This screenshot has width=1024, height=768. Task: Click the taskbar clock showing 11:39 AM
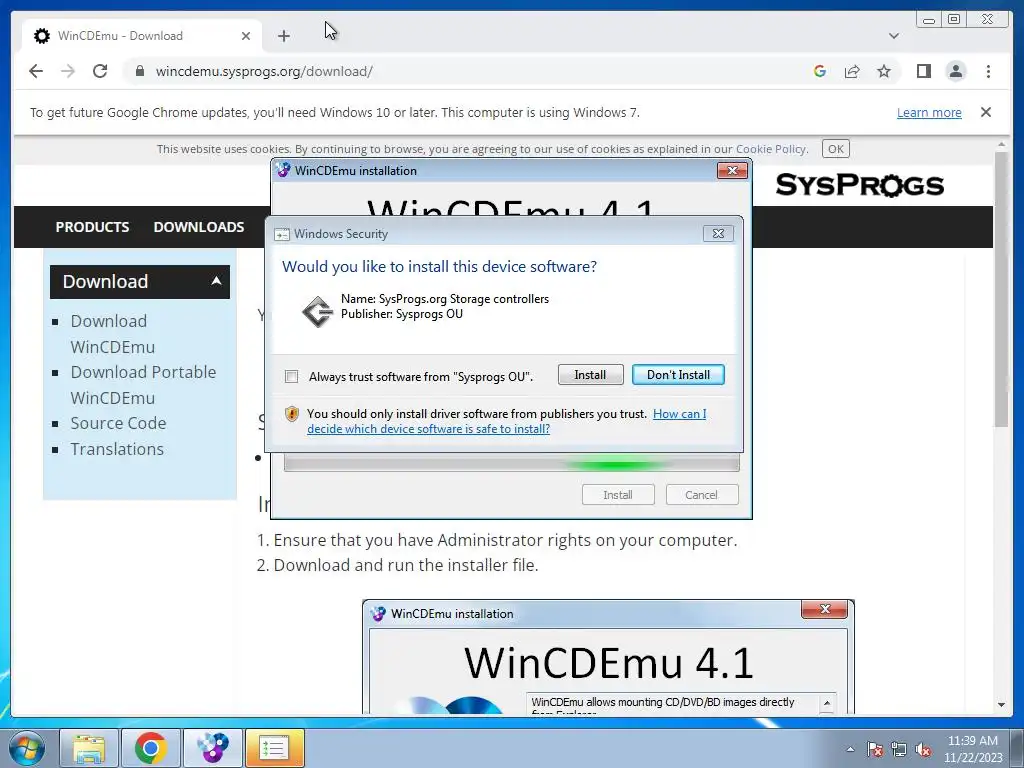972,749
